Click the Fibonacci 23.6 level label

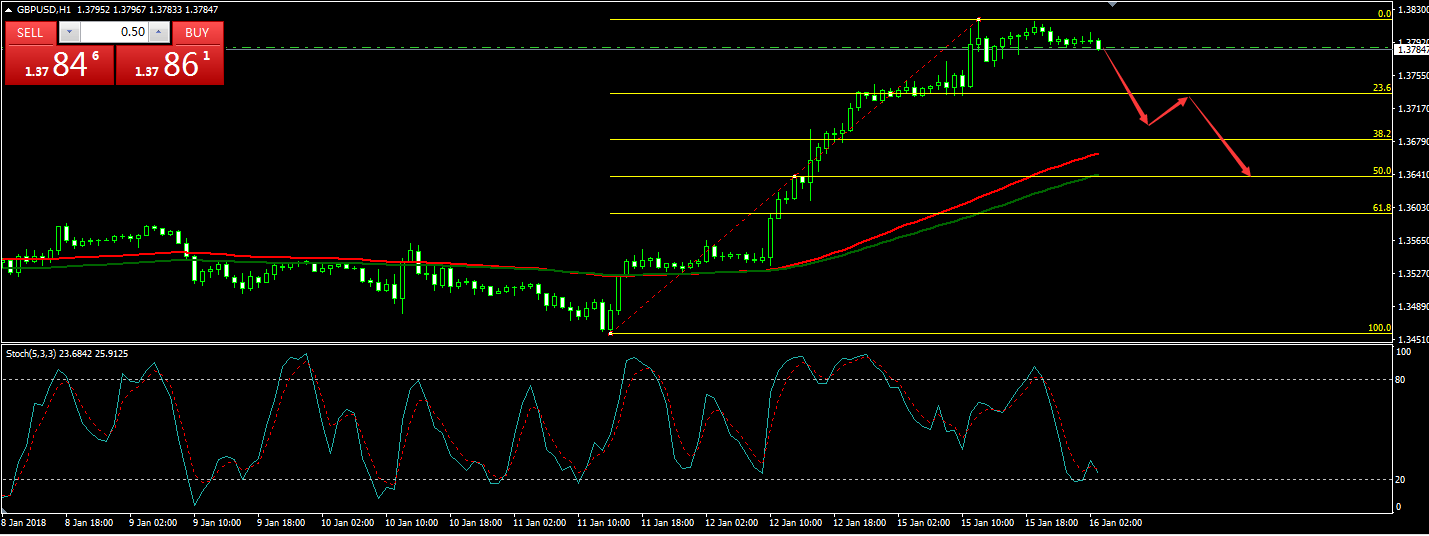point(1382,88)
